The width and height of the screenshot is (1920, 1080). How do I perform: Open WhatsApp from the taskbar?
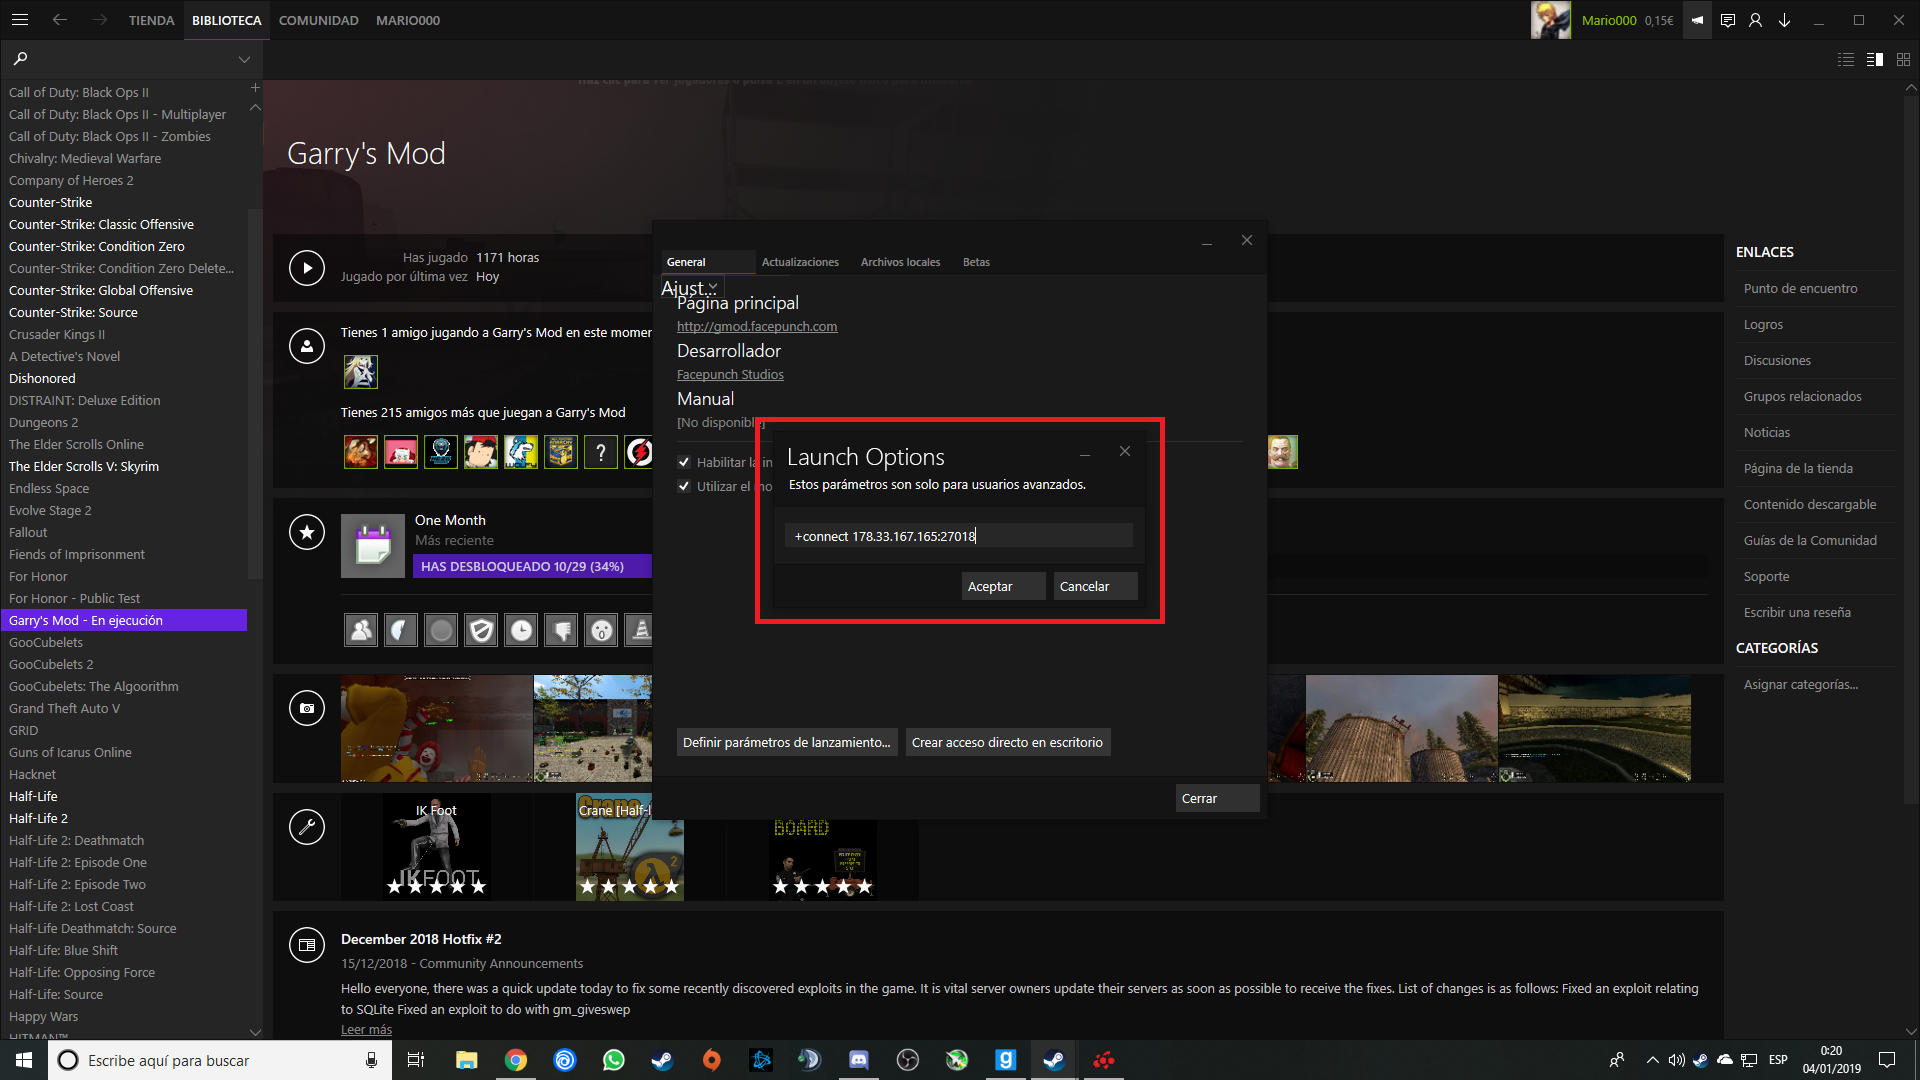pyautogui.click(x=614, y=1060)
